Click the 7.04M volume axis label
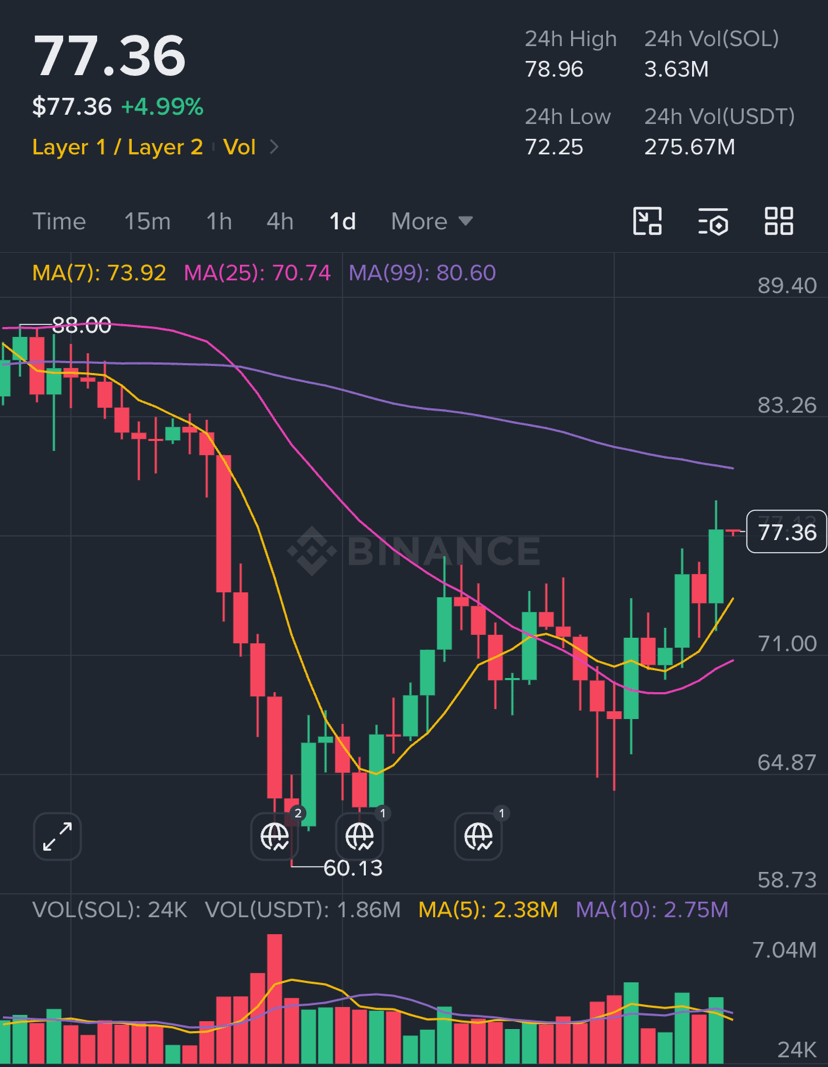The height and width of the screenshot is (1067, 828). [x=784, y=950]
